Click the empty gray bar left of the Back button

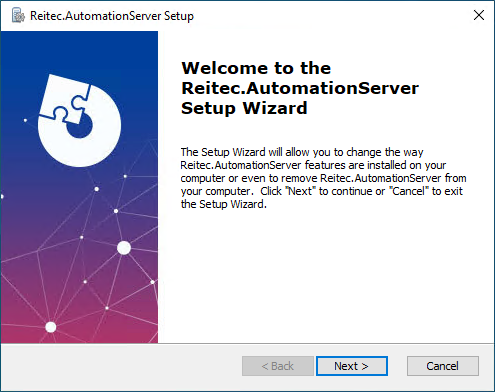pyautogui.click(x=122, y=366)
